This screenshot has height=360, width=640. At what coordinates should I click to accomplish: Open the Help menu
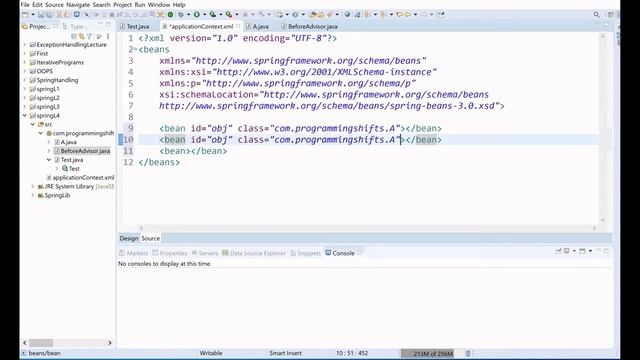(x=179, y=5)
